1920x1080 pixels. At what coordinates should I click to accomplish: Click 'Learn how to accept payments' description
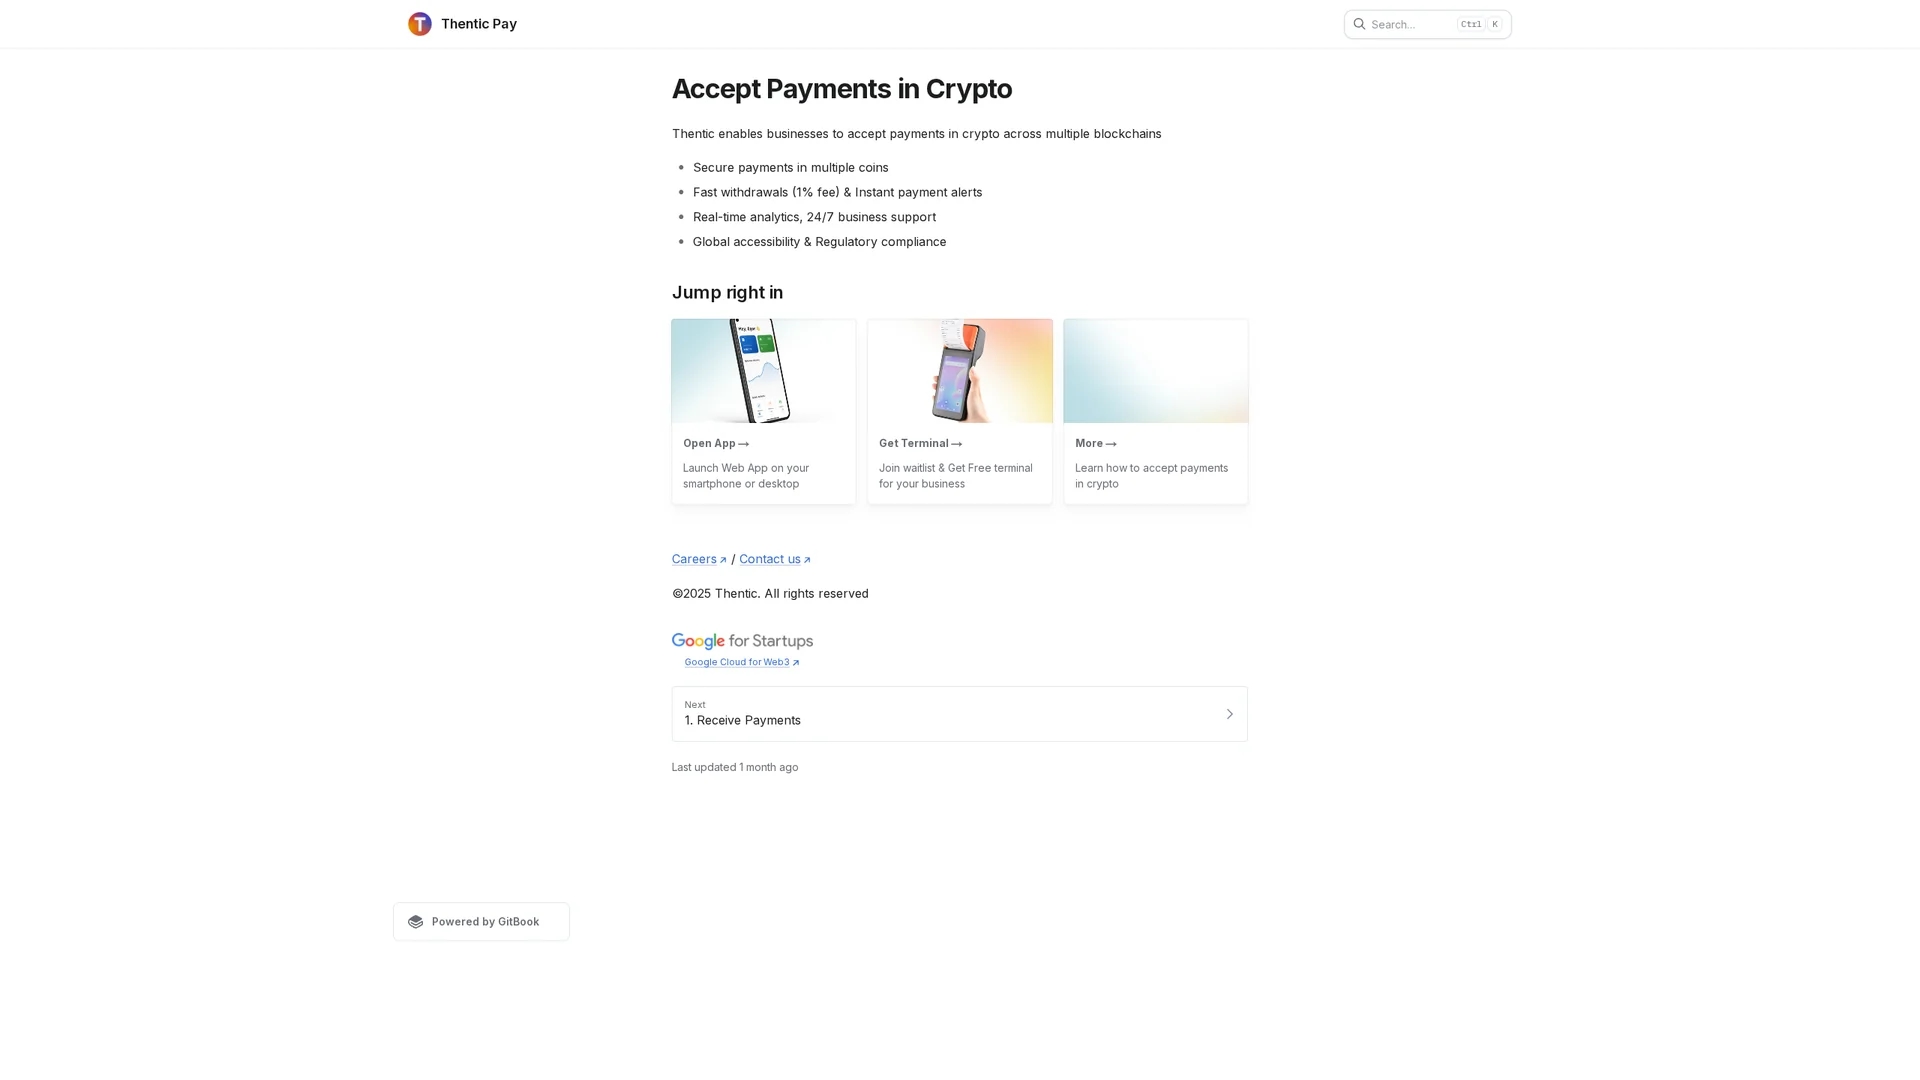coord(1151,476)
